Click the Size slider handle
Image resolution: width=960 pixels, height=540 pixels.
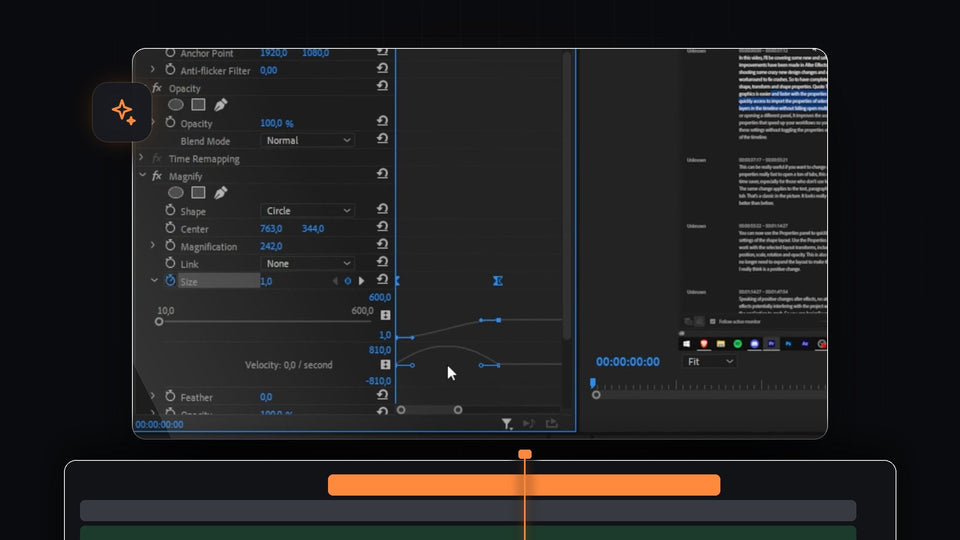pyautogui.click(x=159, y=321)
